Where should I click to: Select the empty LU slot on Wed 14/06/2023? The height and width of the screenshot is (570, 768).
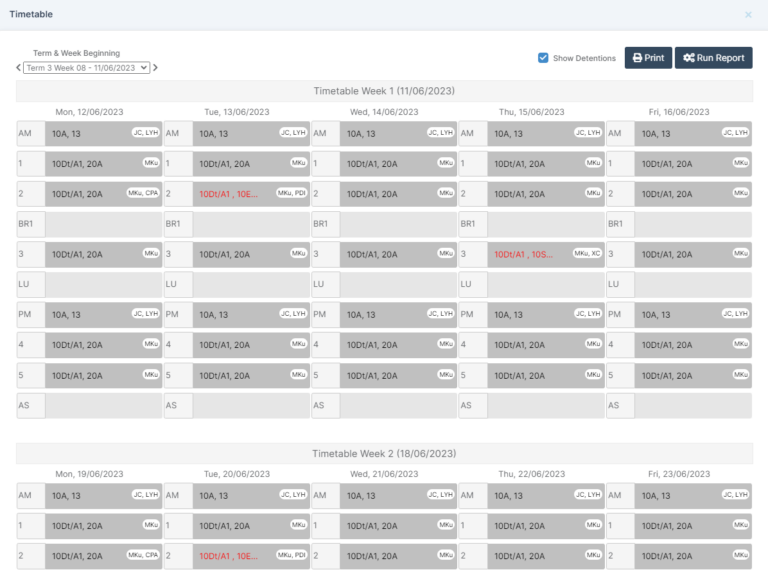point(399,285)
